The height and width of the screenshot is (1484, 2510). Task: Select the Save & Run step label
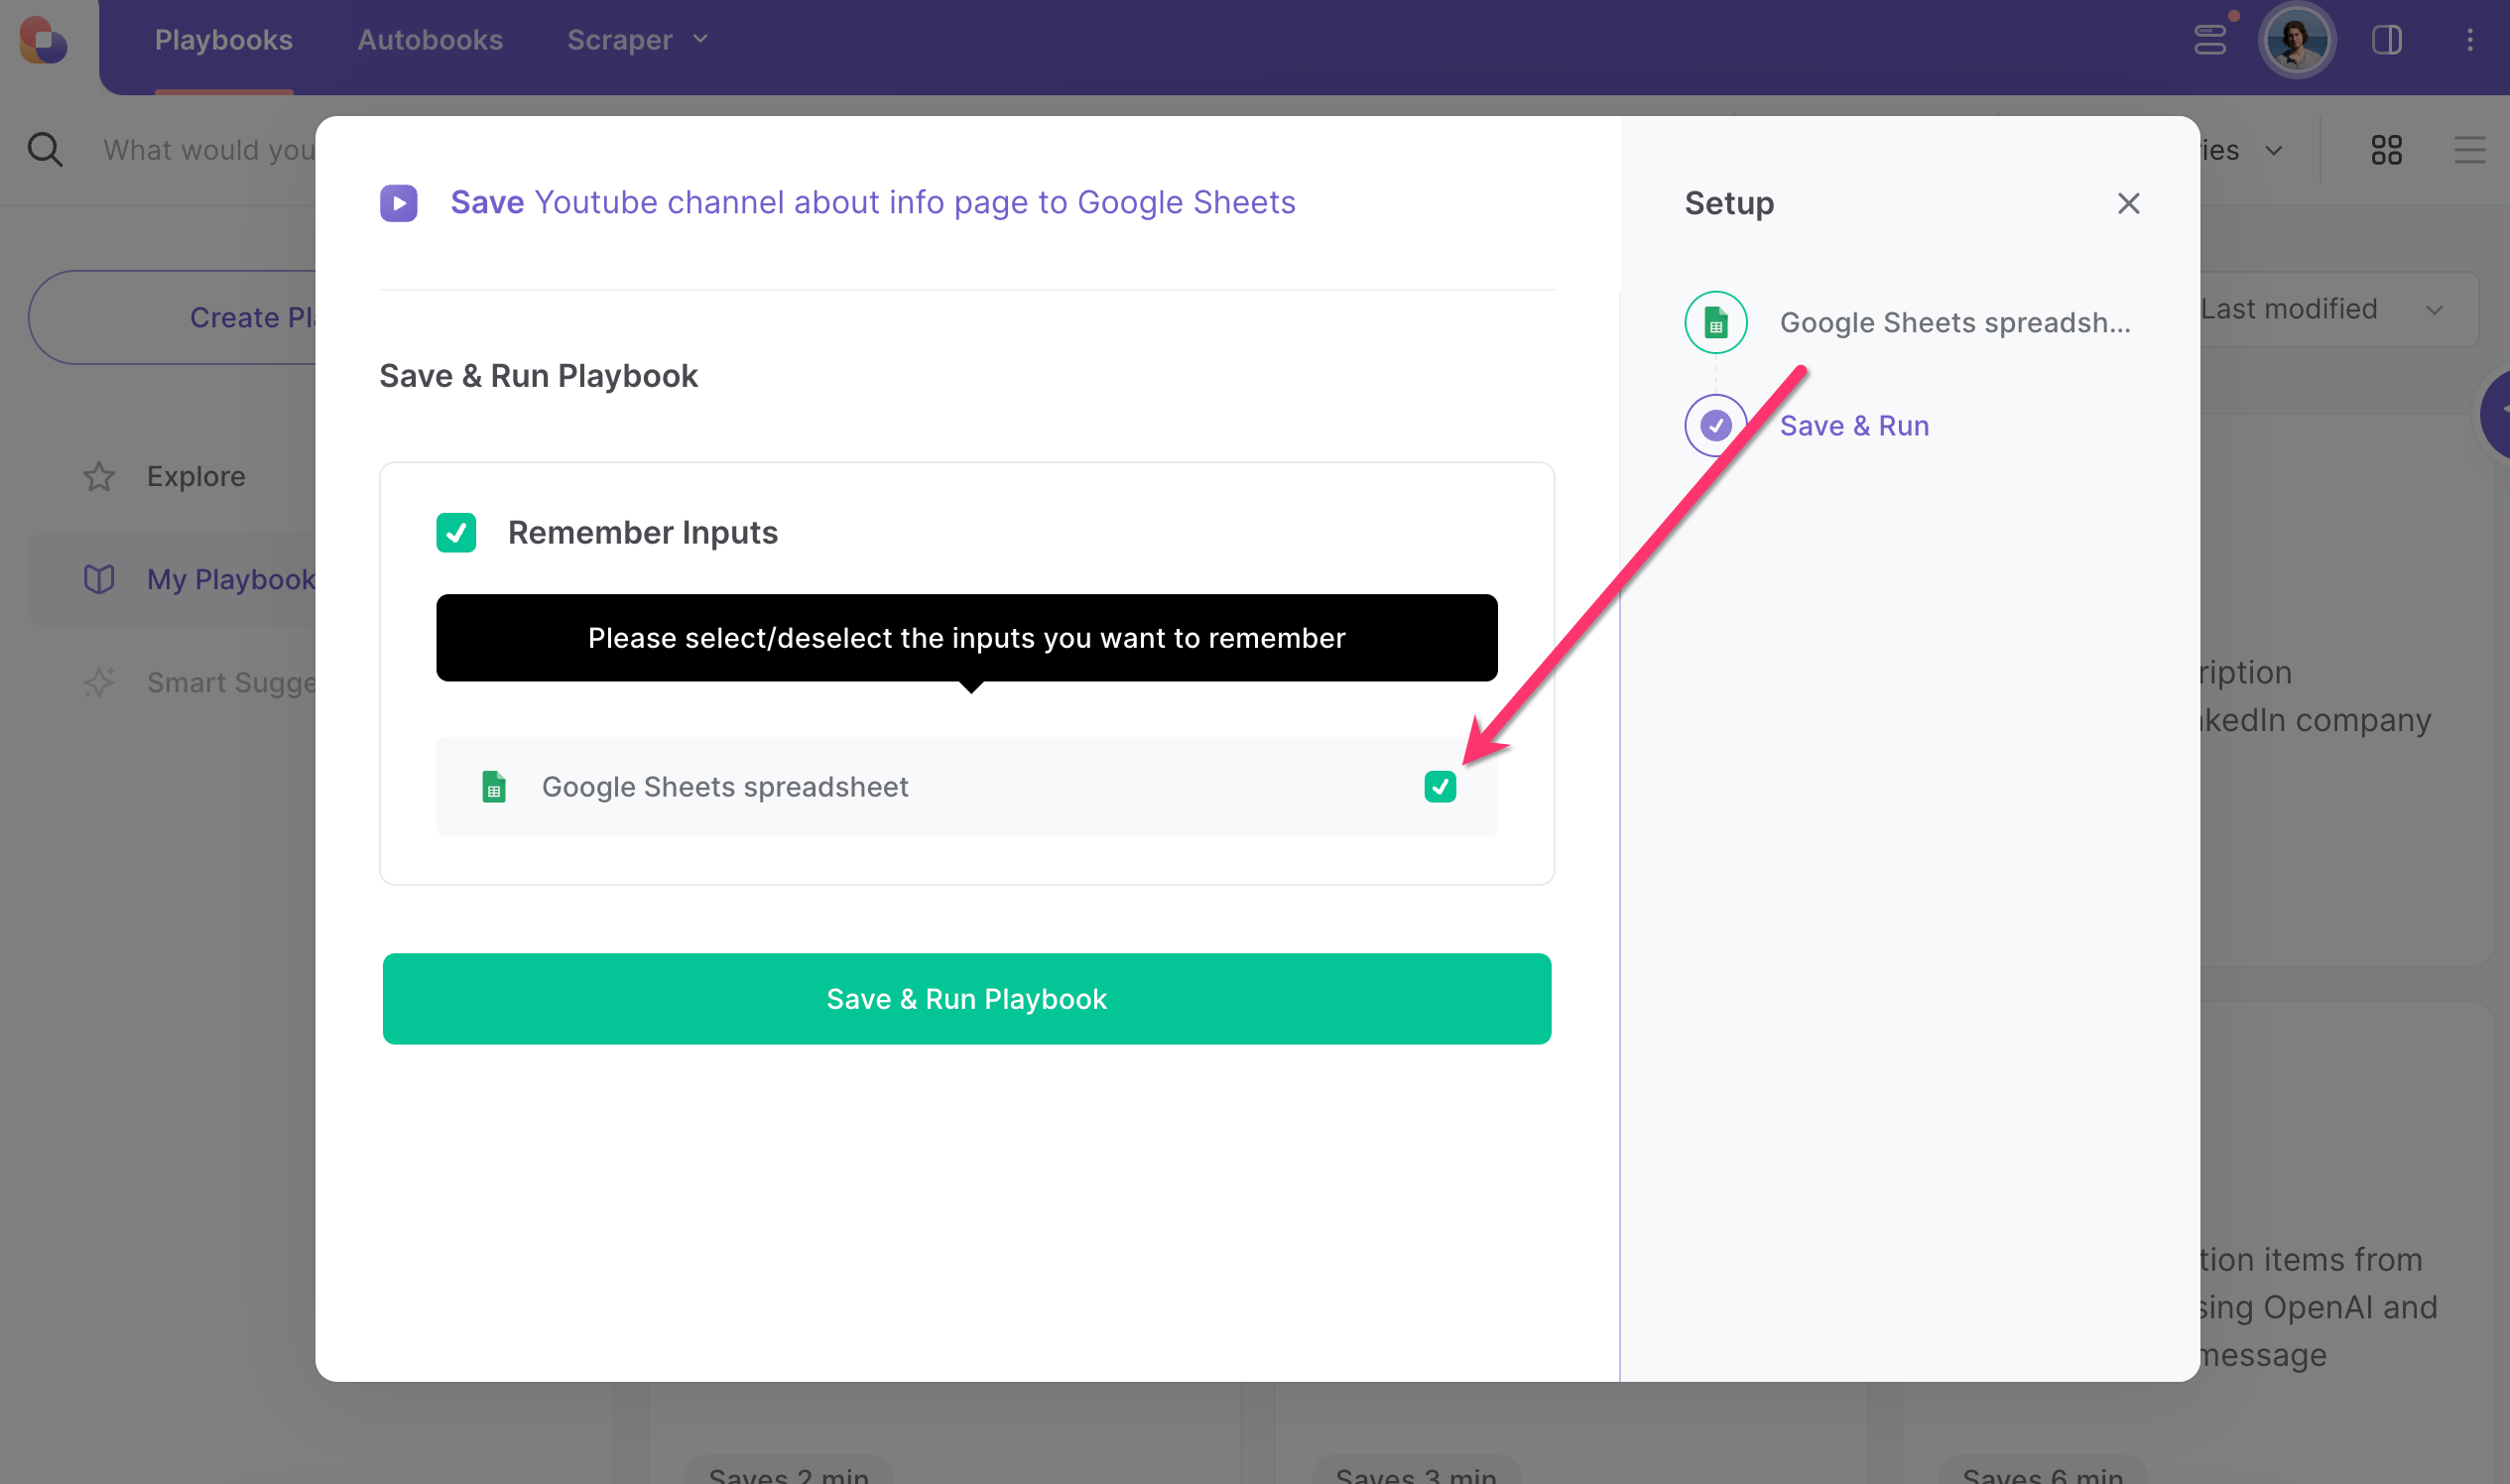(1854, 425)
